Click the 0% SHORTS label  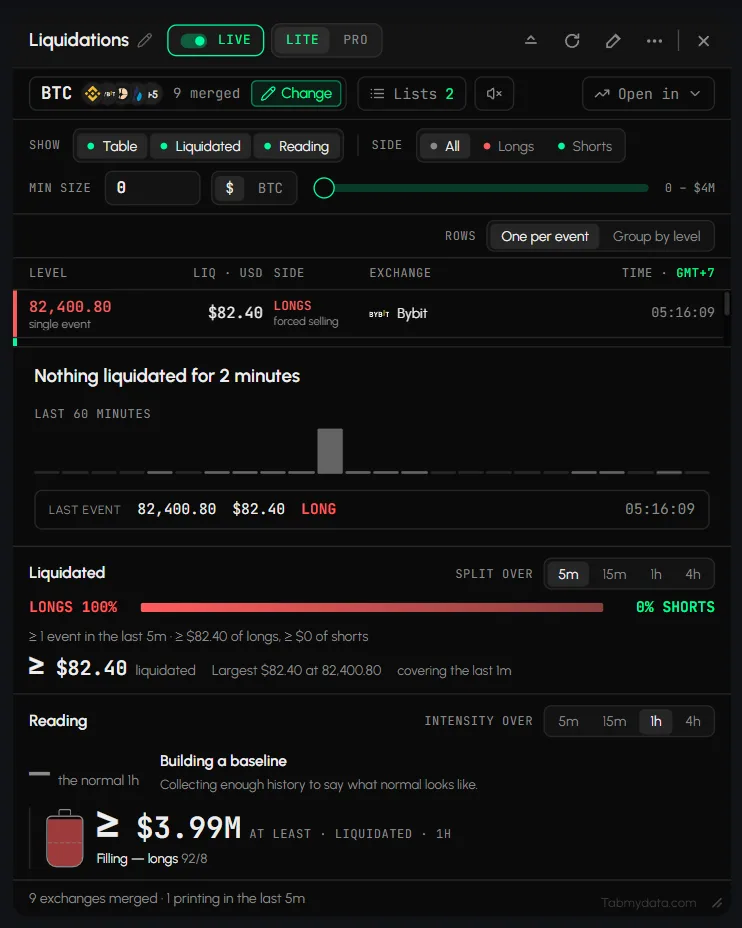coord(675,607)
